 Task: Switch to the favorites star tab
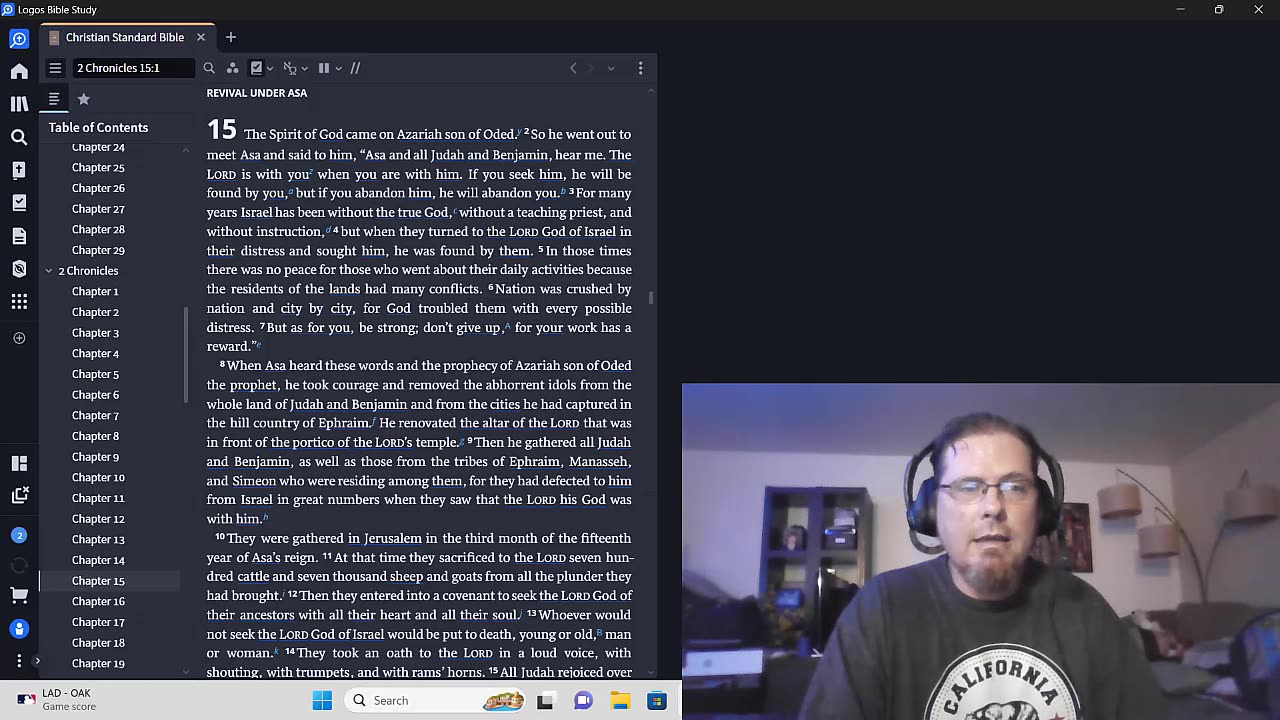coord(84,99)
